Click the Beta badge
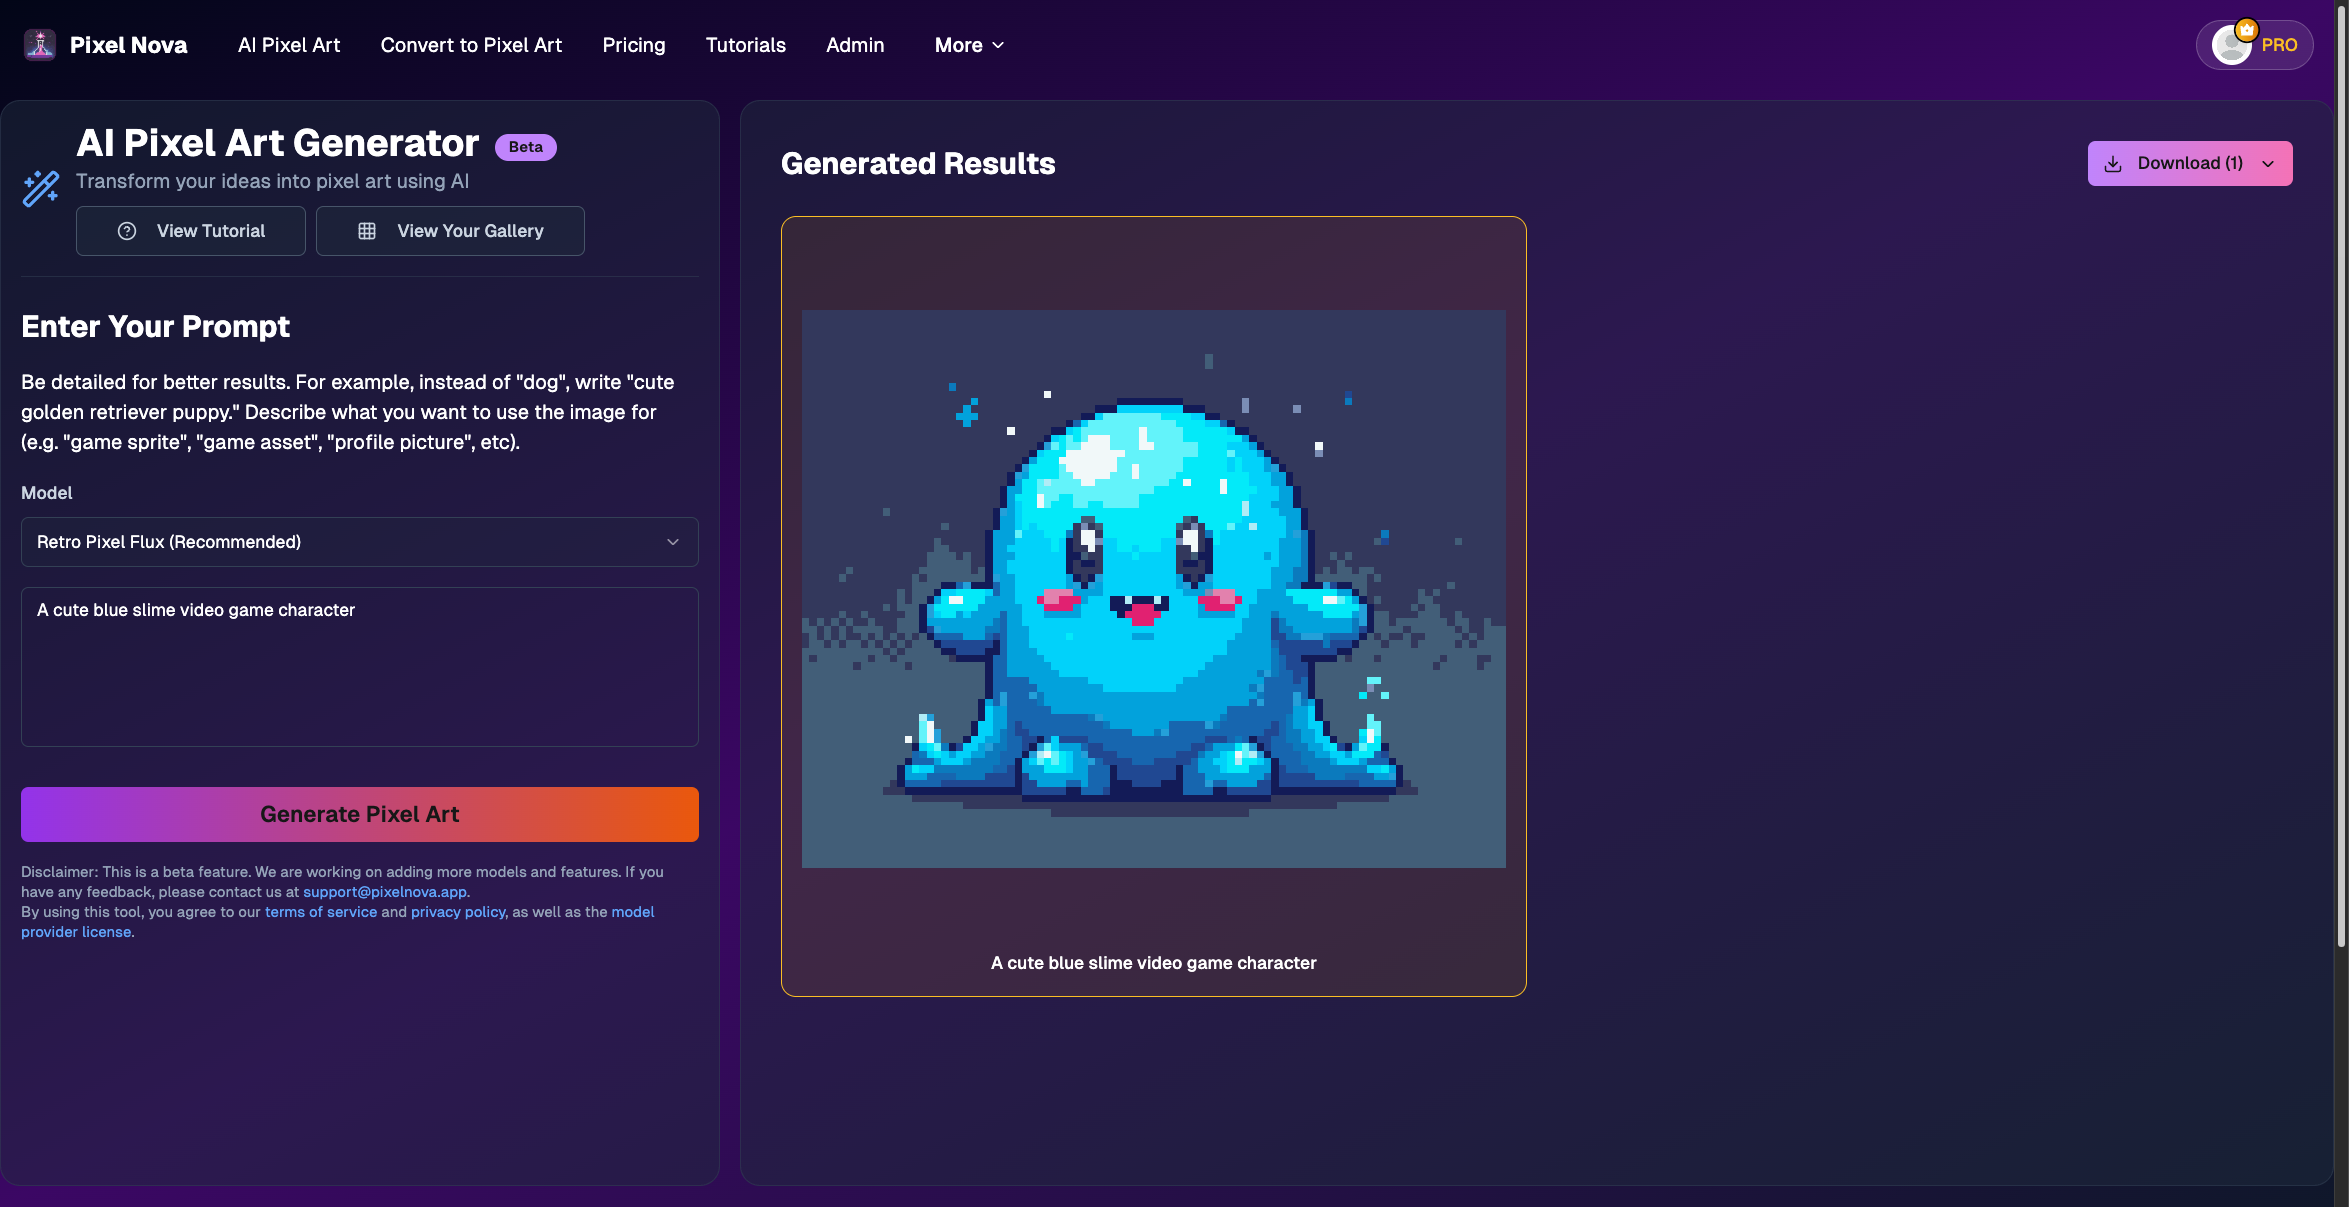 (526, 147)
